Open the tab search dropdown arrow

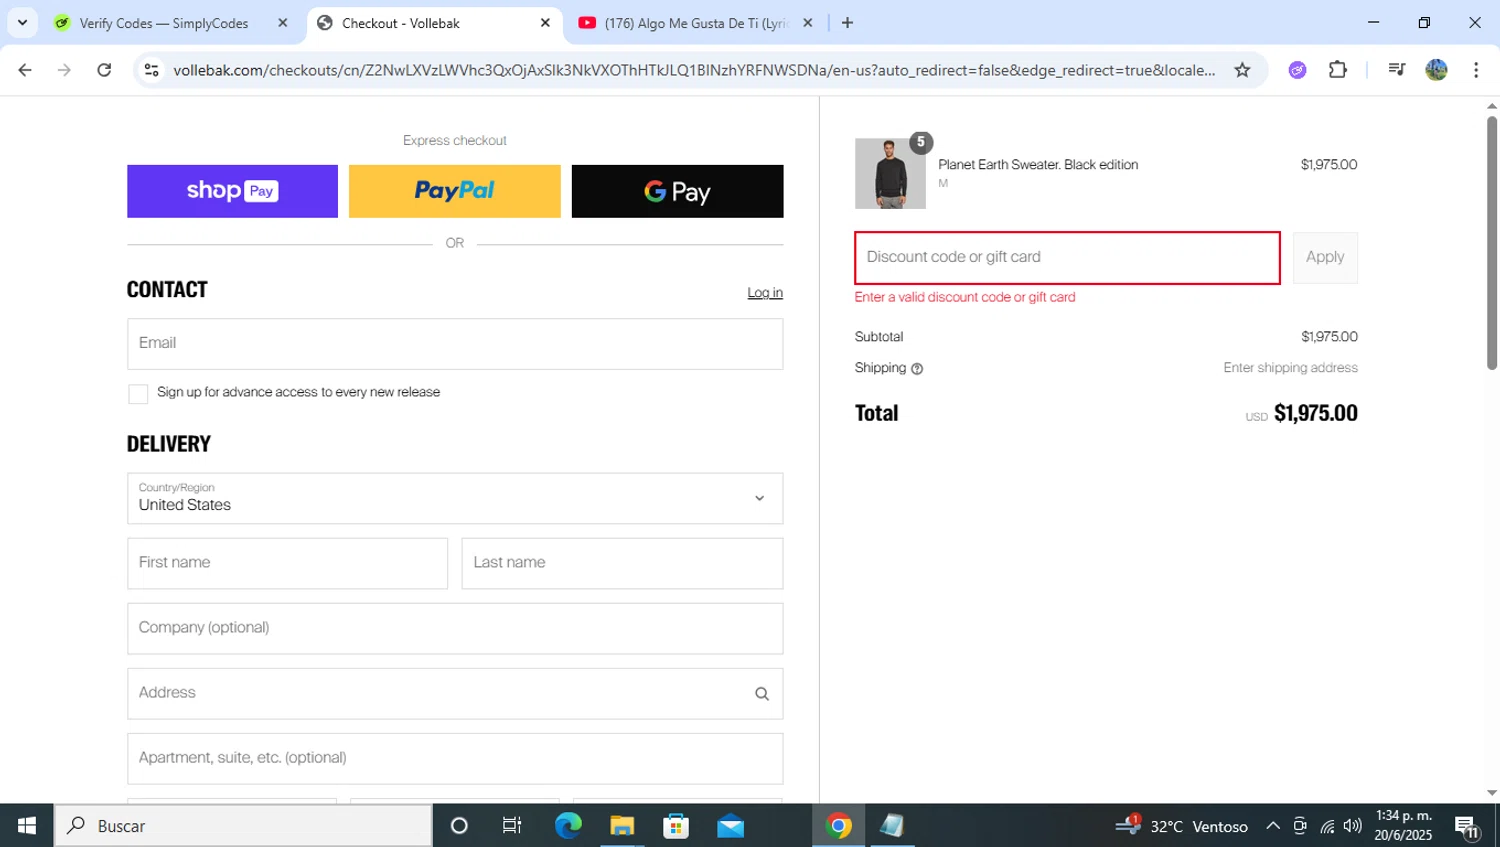point(22,23)
